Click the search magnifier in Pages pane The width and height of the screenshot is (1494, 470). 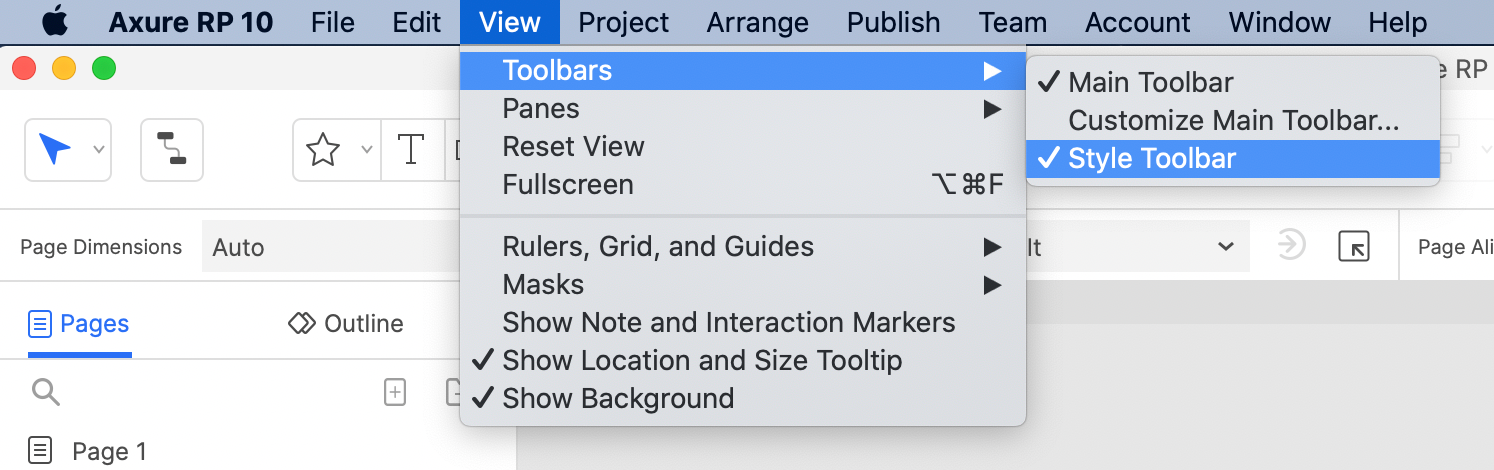[46, 392]
